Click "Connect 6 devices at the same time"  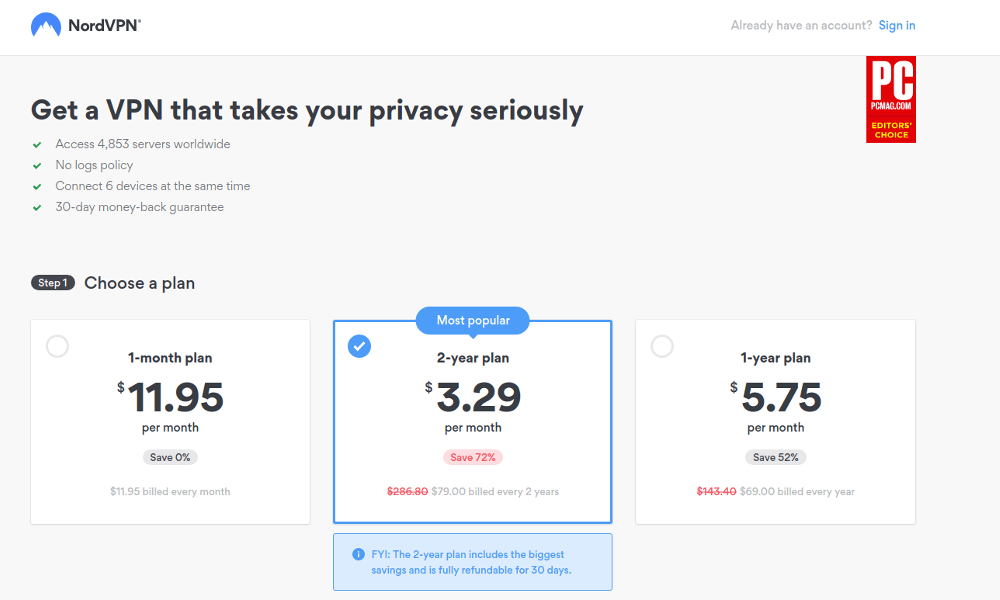coord(152,186)
